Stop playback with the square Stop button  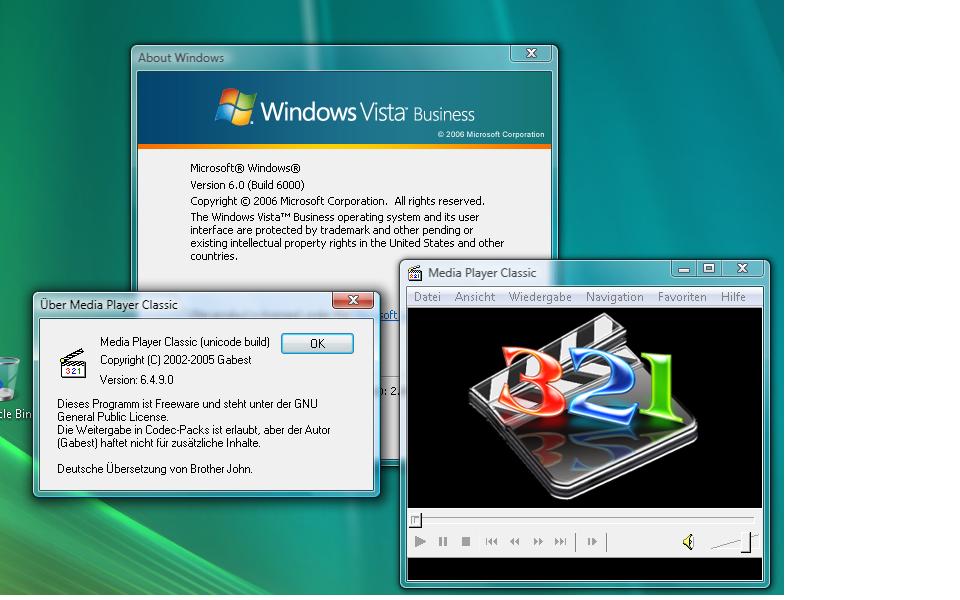pos(466,542)
